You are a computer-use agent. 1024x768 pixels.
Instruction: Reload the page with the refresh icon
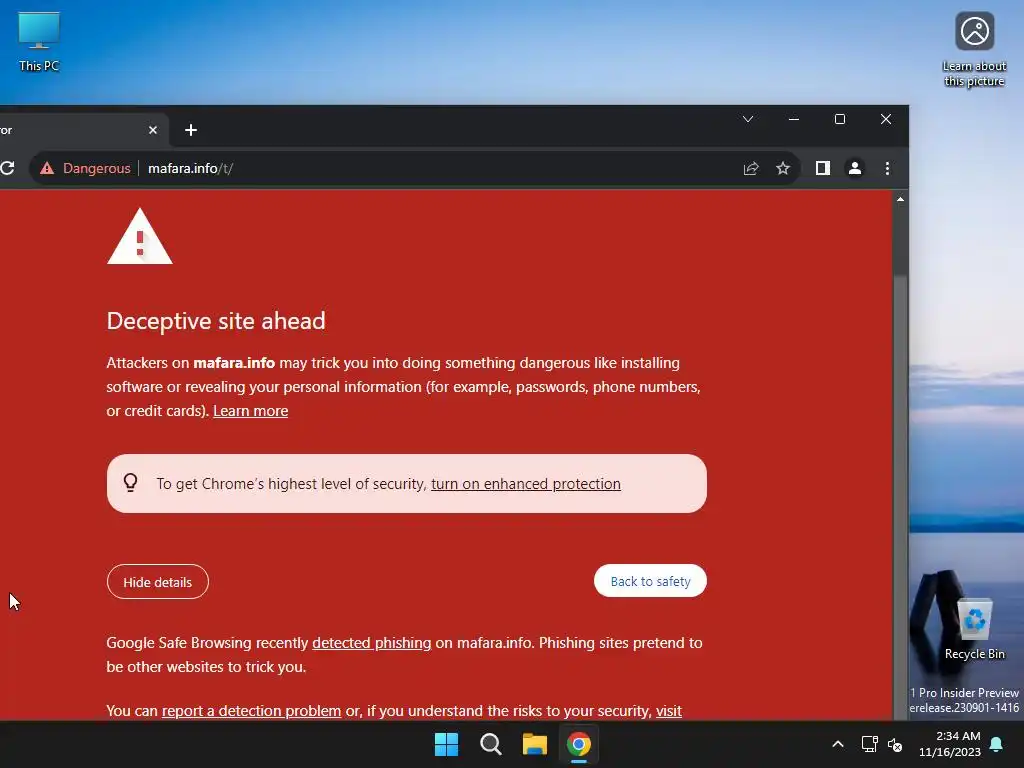click(x=7, y=168)
